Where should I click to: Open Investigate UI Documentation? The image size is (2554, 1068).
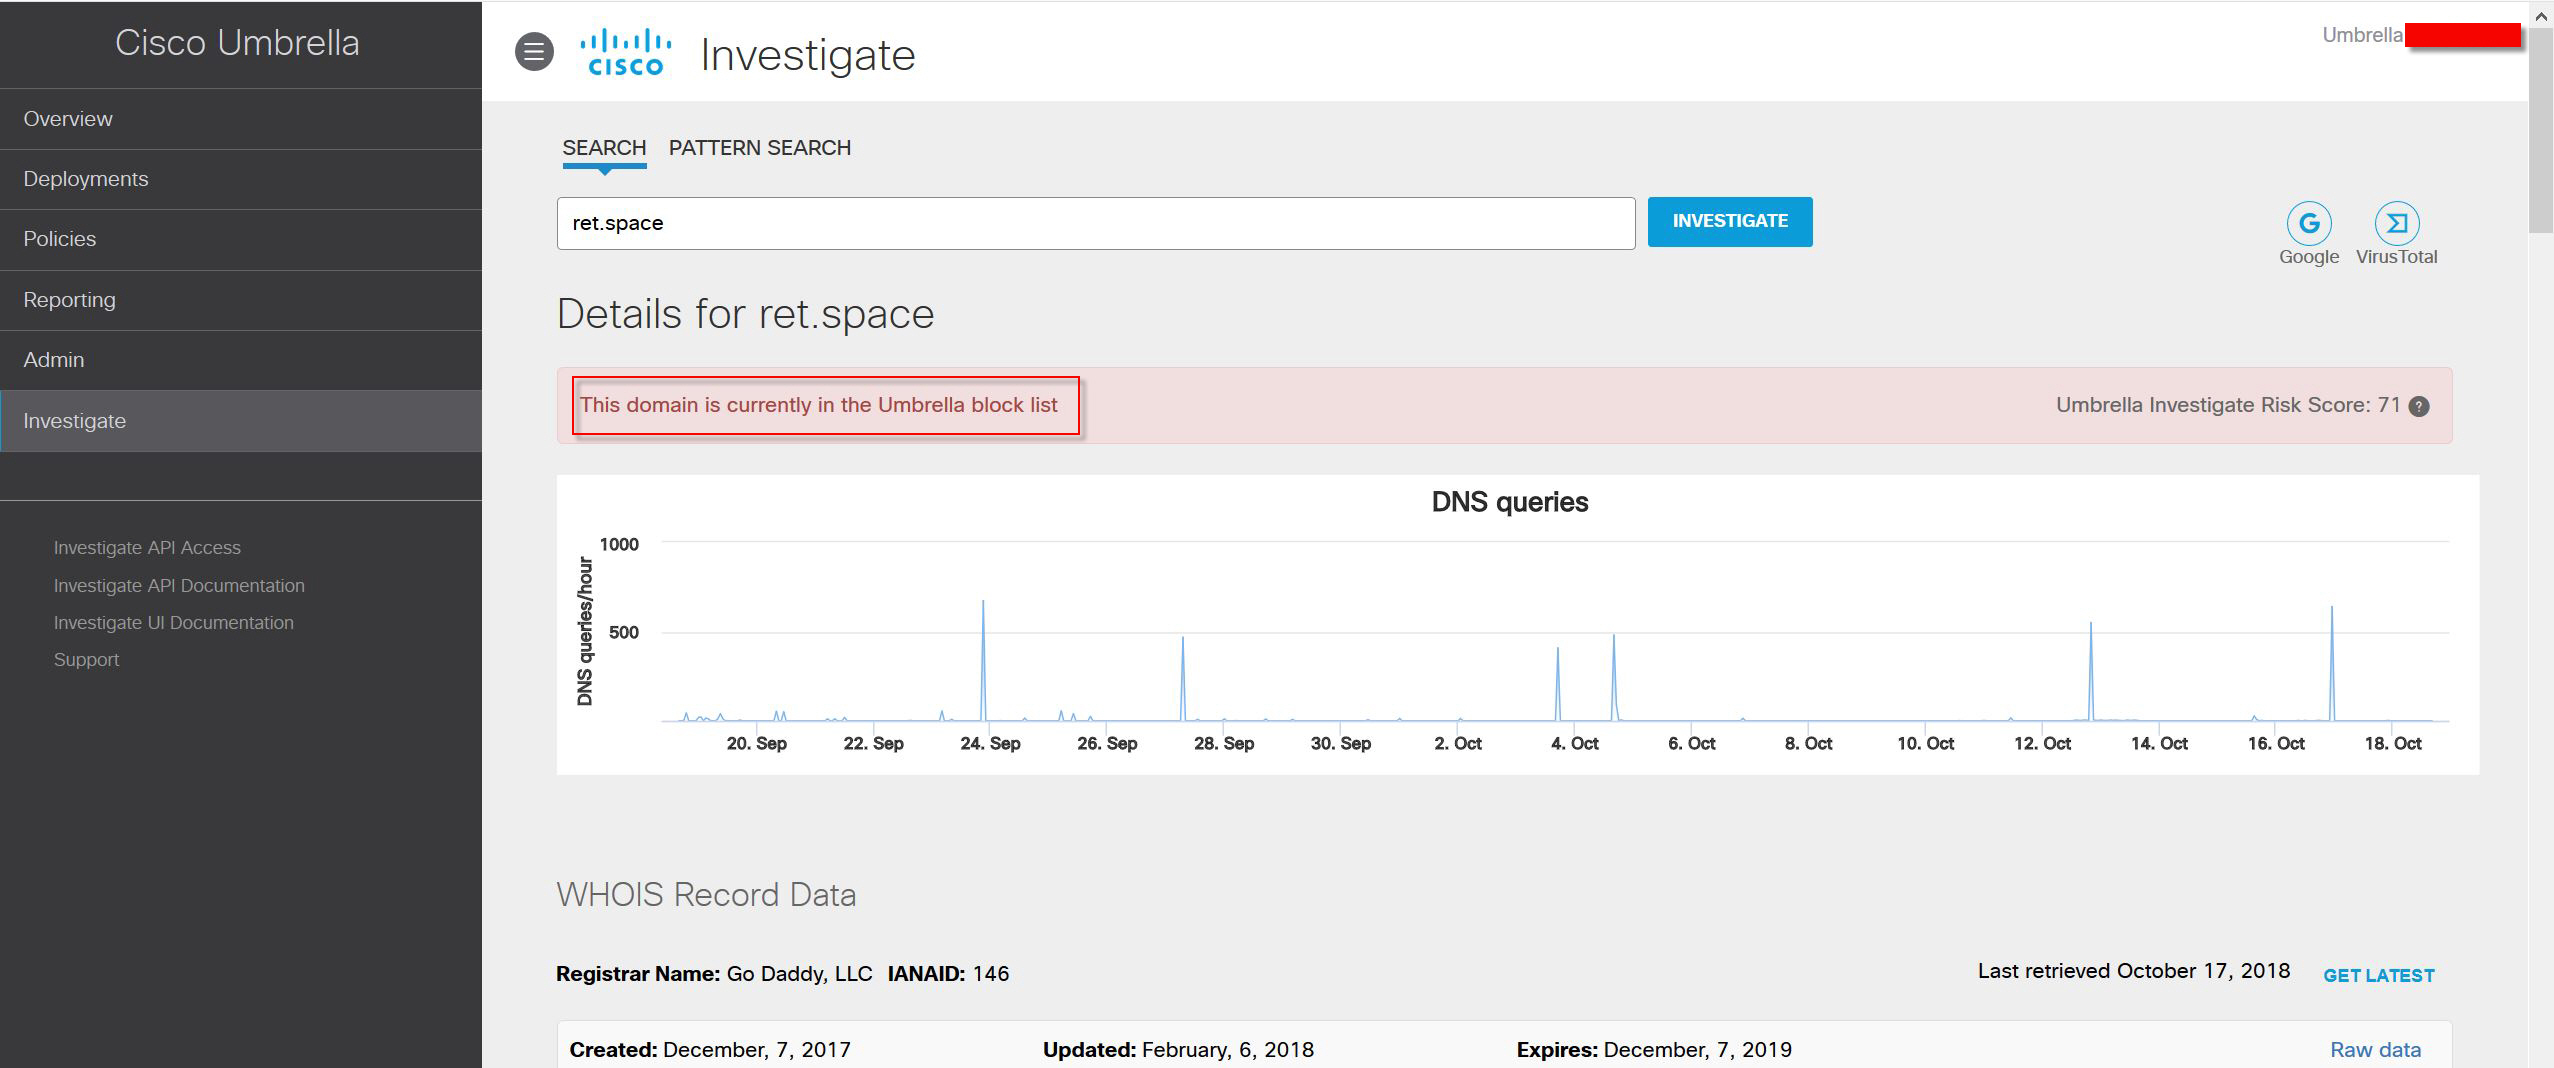[174, 622]
